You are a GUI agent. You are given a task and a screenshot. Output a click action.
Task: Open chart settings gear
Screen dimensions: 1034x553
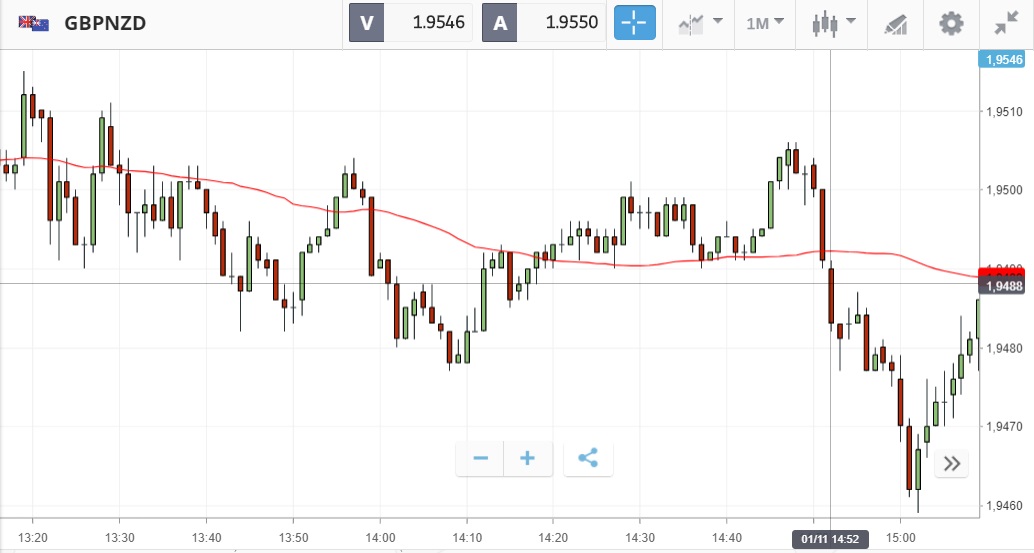click(x=951, y=23)
